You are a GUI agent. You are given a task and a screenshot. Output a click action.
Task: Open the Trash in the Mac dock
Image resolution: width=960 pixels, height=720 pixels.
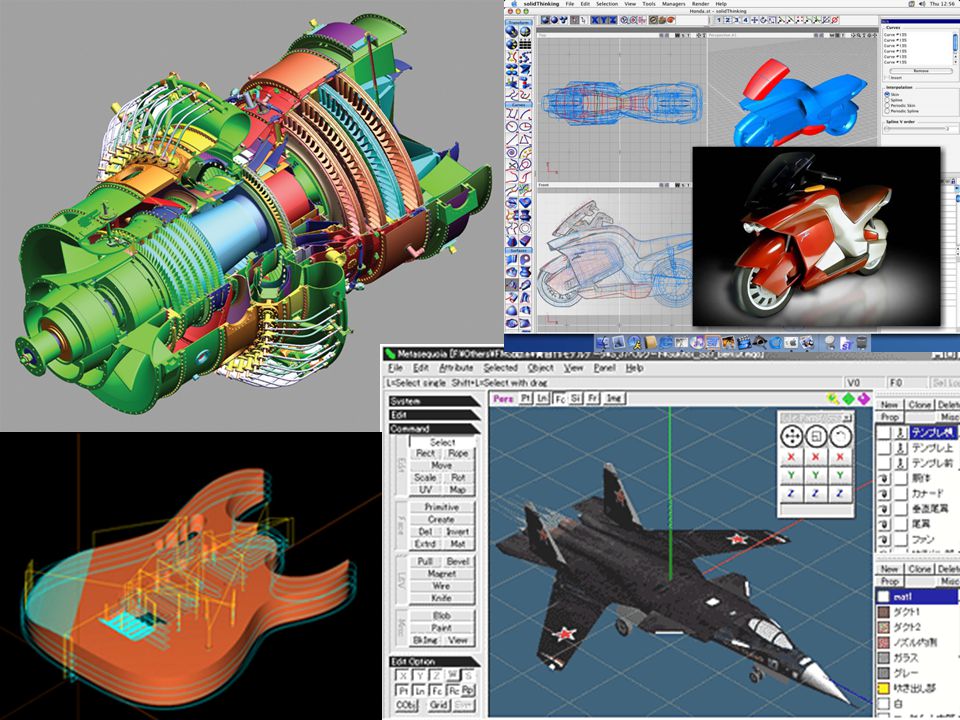pos(861,342)
